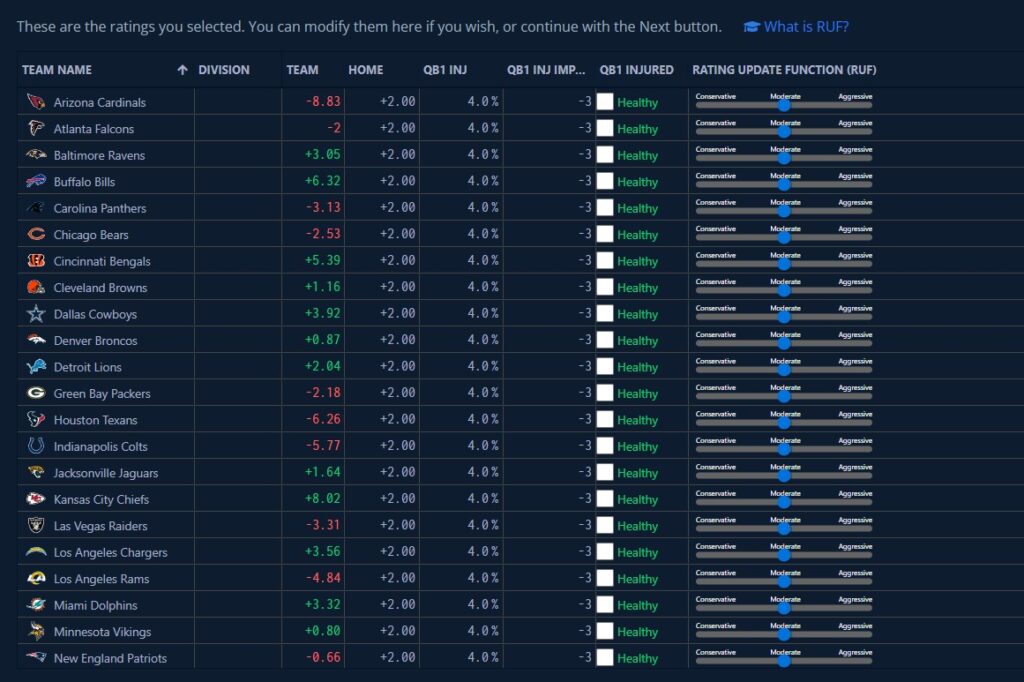Click the graduation cap icon beside What is RUF

pyautogui.click(x=751, y=27)
